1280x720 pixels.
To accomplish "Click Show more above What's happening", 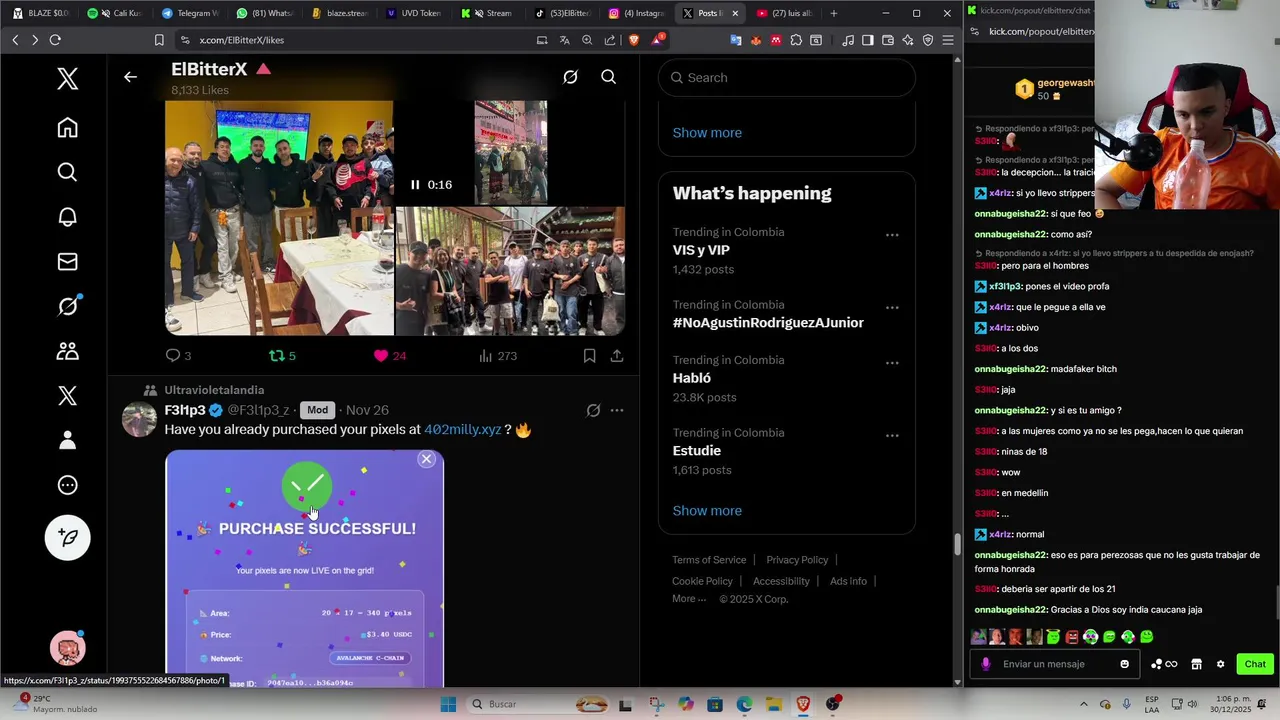I will pos(707,132).
